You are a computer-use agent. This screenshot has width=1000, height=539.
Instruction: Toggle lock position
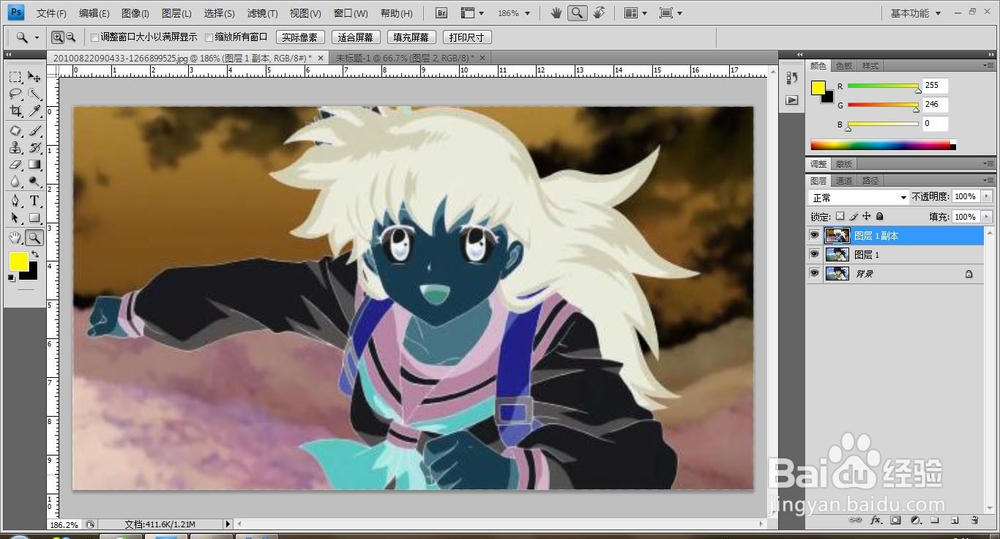click(x=867, y=216)
